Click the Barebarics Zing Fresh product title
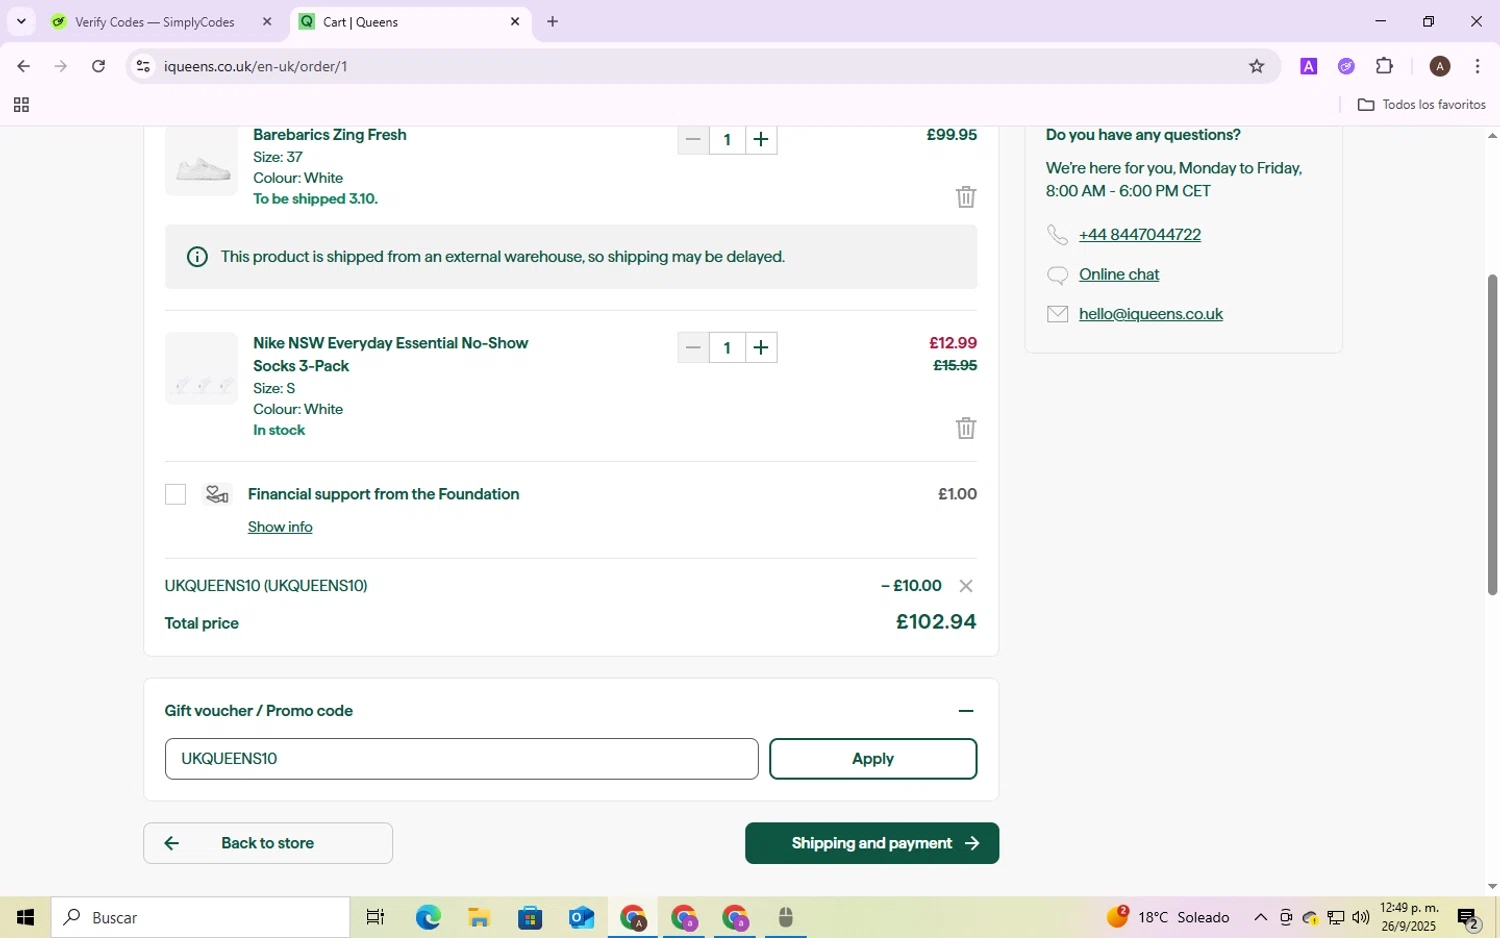1500x938 pixels. pyautogui.click(x=330, y=135)
